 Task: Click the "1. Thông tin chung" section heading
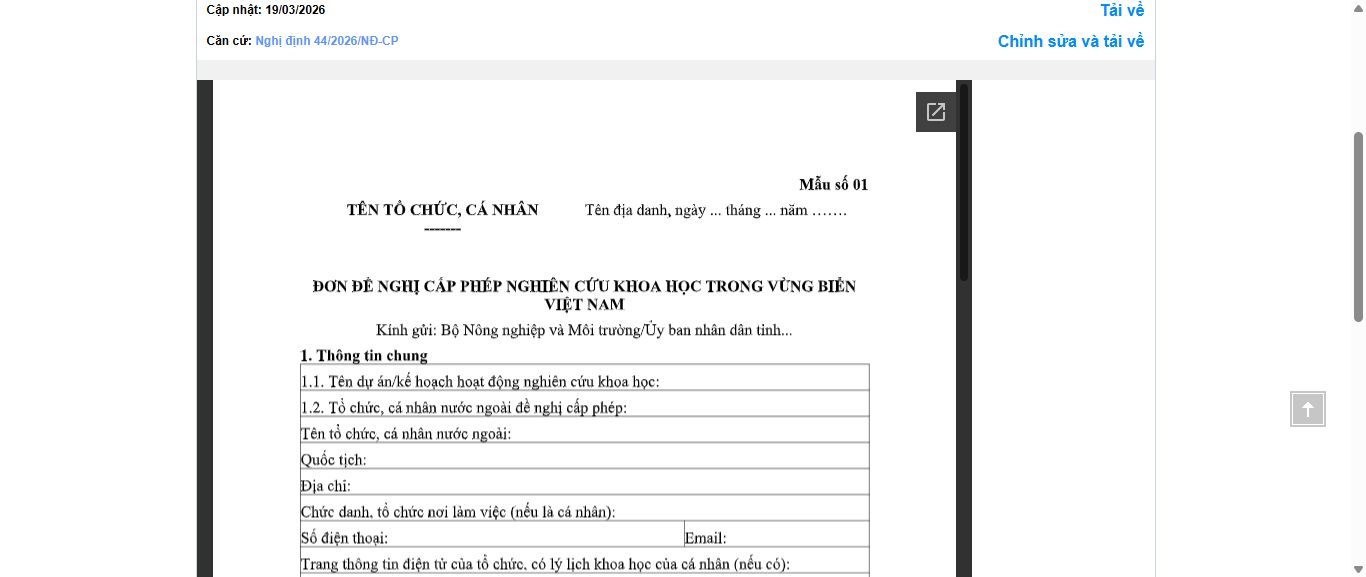pyautogui.click(x=364, y=355)
